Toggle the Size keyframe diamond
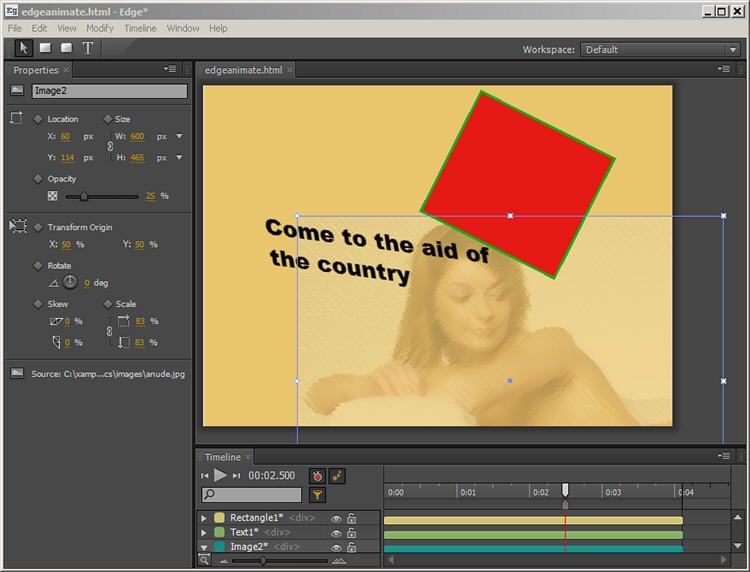Image resolution: width=750 pixels, height=572 pixels. click(108, 119)
